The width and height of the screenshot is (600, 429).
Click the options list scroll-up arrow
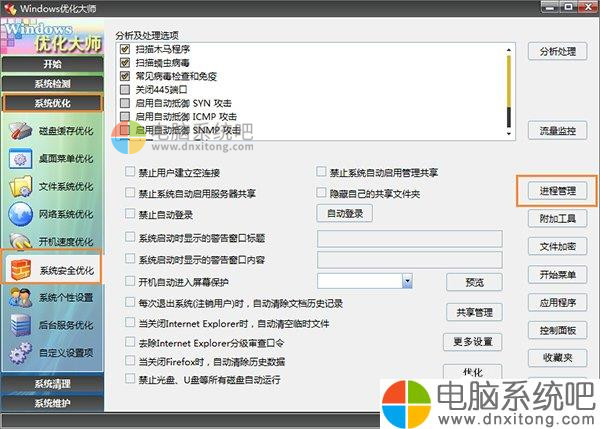509,50
